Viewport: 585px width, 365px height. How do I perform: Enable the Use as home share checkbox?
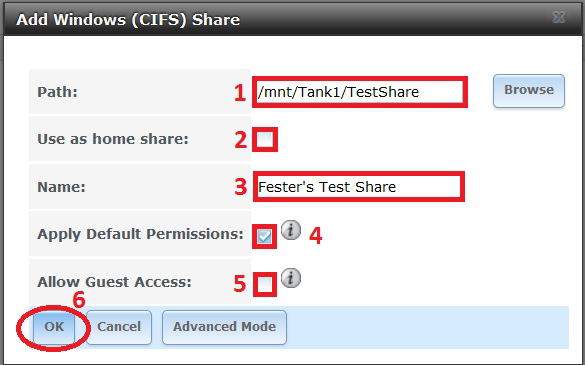pyautogui.click(x=265, y=140)
